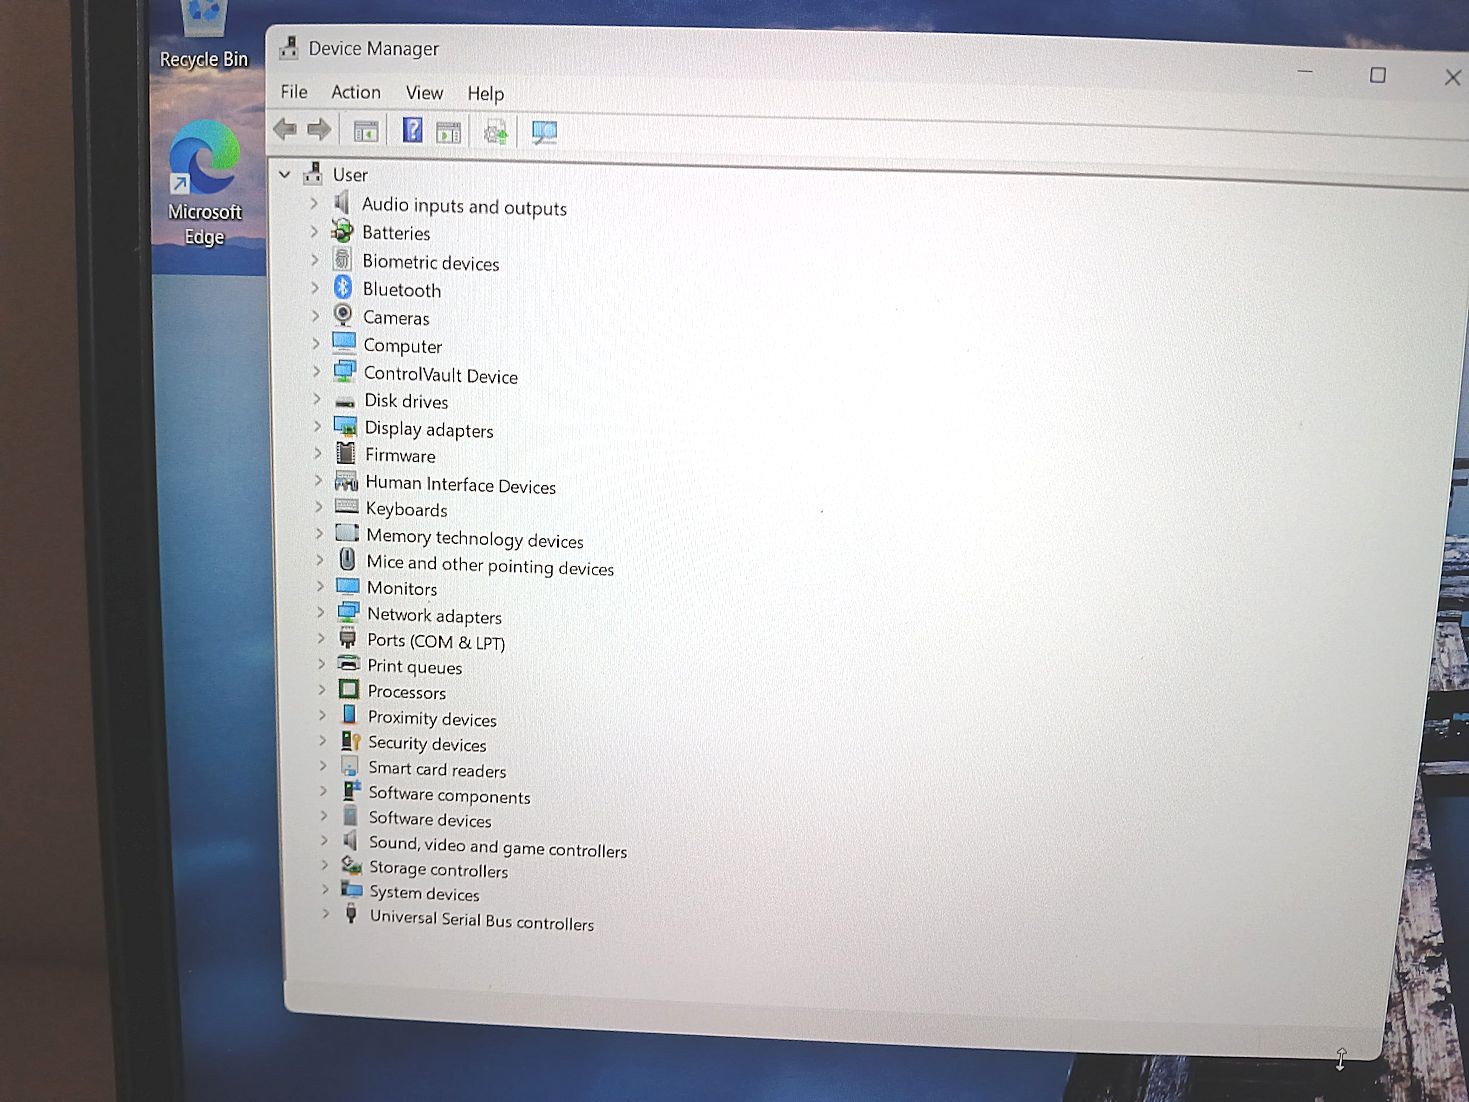Click the Audio inputs and outputs speaker icon
This screenshot has width=1469, height=1102.
341,203
